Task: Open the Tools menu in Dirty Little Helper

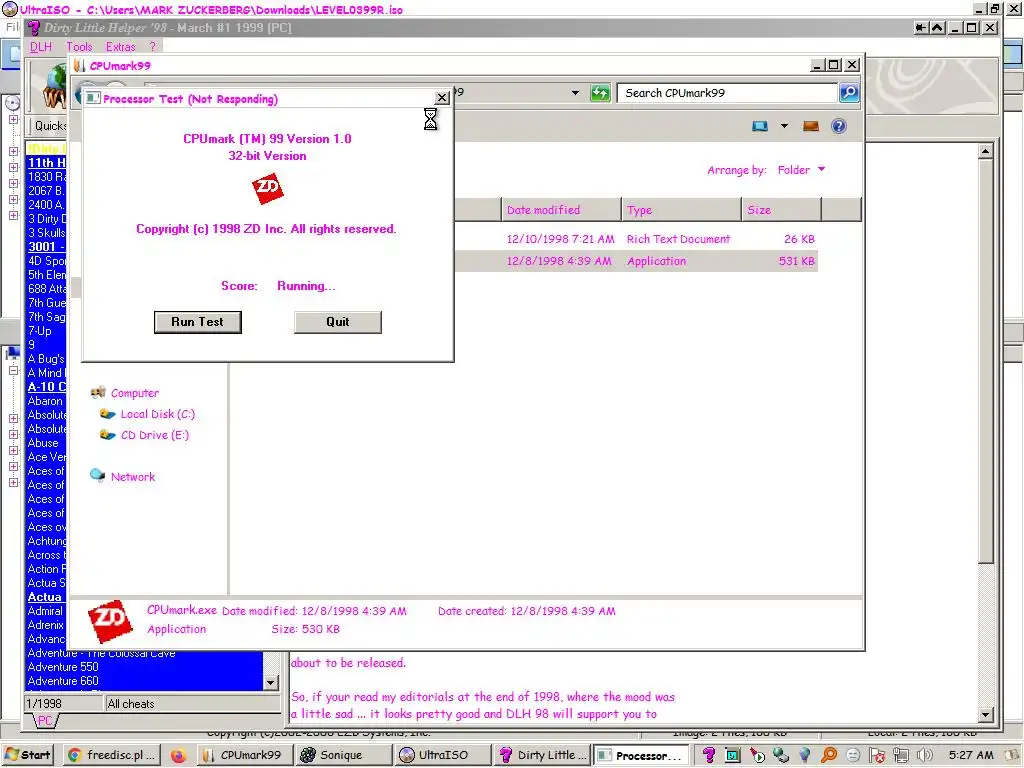Action: (x=79, y=46)
